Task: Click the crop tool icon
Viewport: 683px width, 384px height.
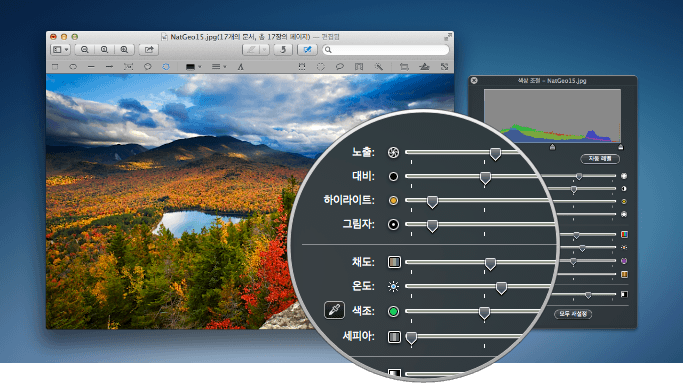Action: 404,67
